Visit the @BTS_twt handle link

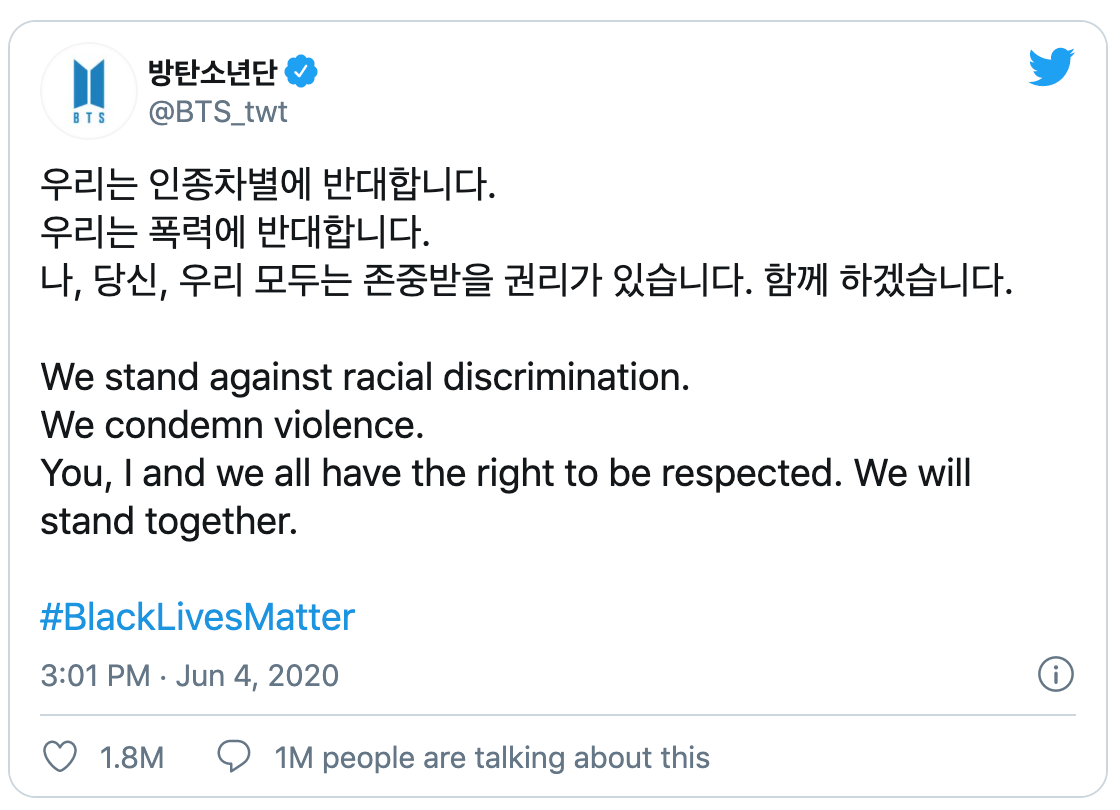click(217, 111)
